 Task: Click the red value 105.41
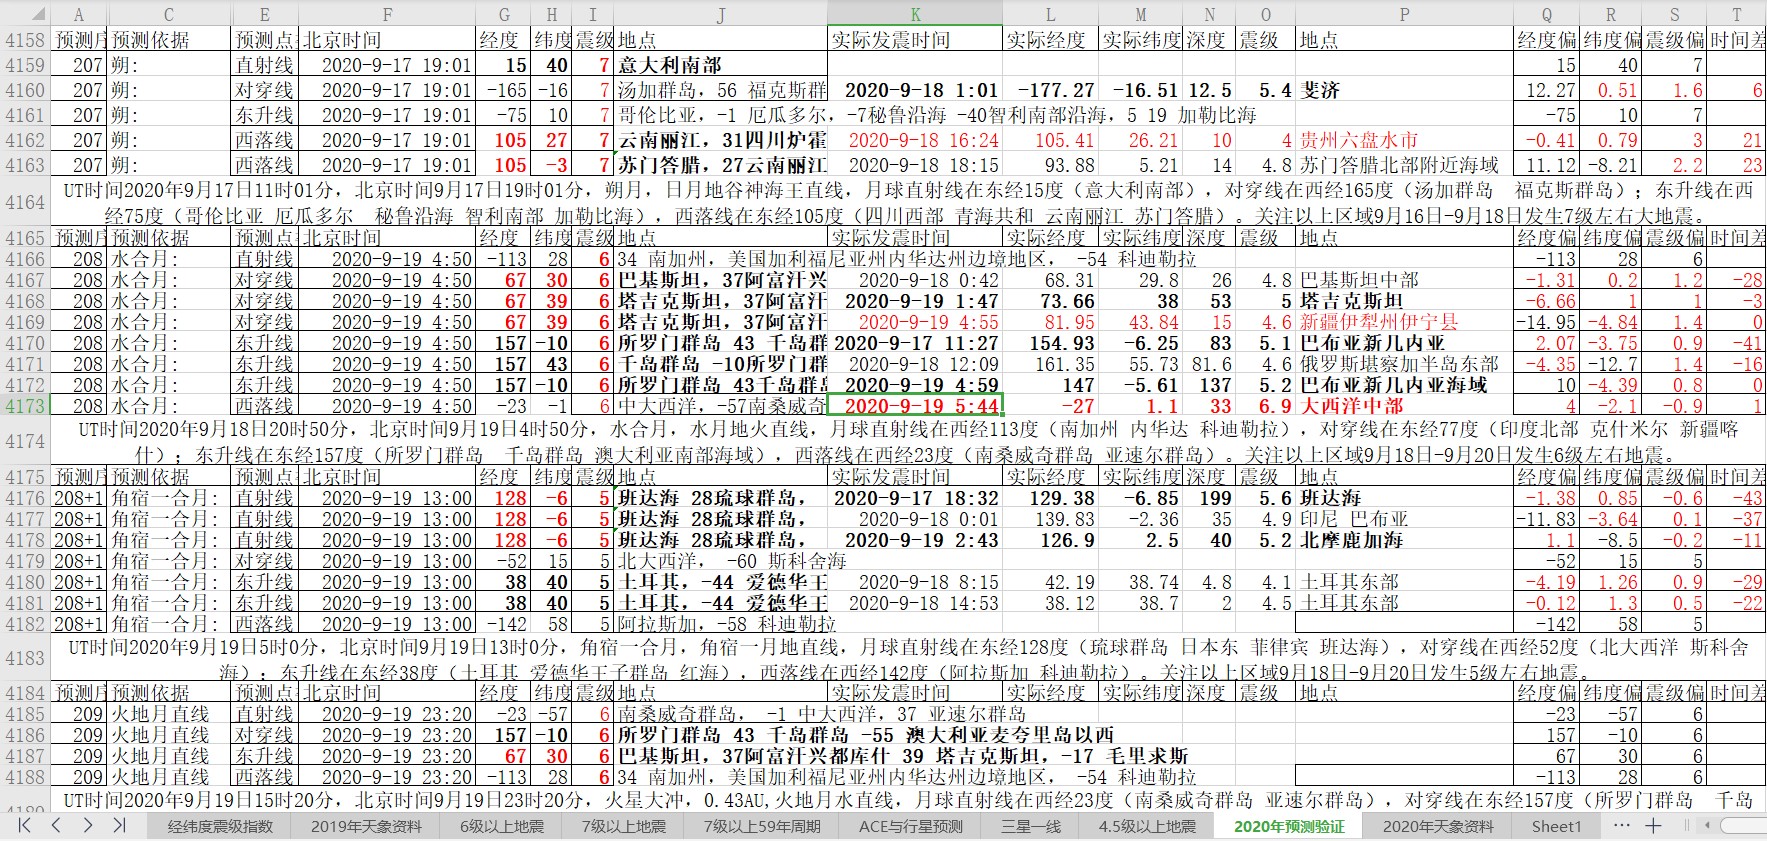tap(1050, 140)
